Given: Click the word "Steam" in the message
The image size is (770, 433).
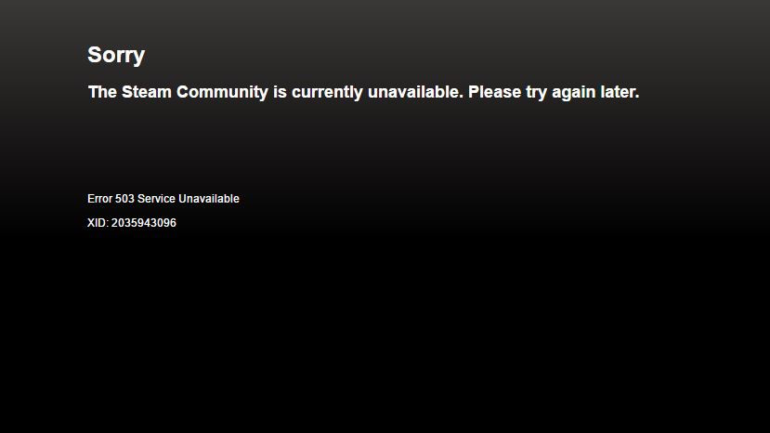Looking at the screenshot, I should click(x=146, y=92).
